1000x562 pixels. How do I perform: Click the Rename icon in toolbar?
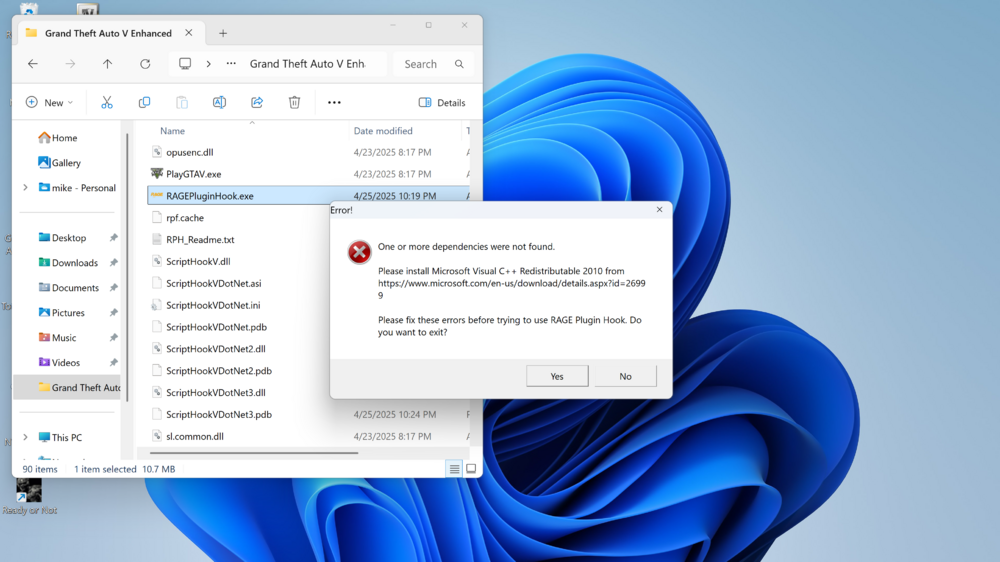[219, 102]
